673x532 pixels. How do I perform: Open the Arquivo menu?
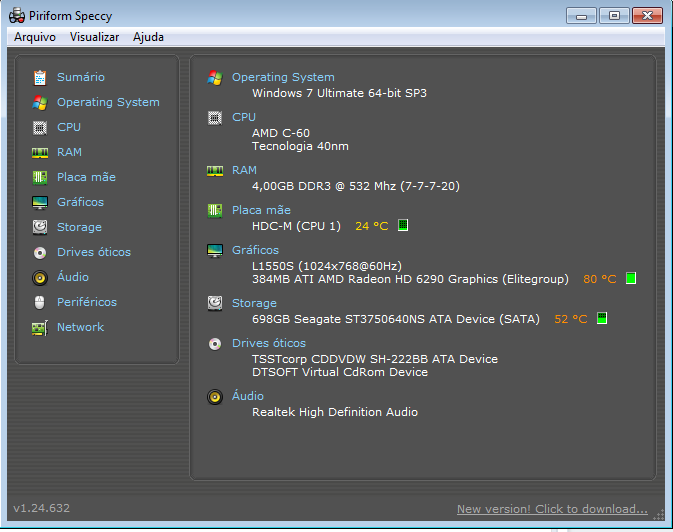pyautogui.click(x=35, y=37)
